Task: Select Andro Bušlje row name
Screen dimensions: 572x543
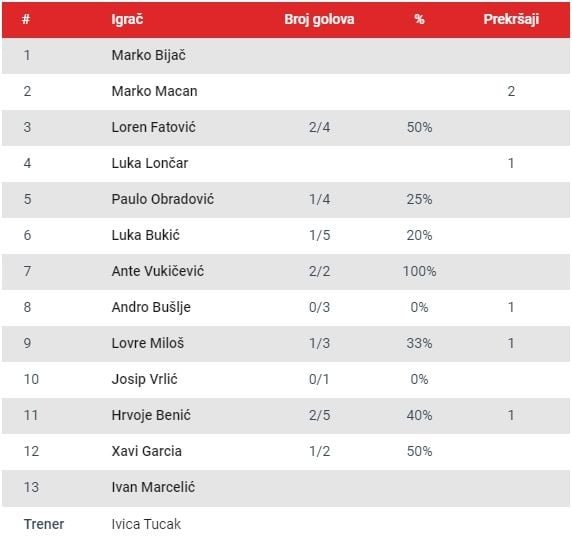Action: (x=151, y=307)
